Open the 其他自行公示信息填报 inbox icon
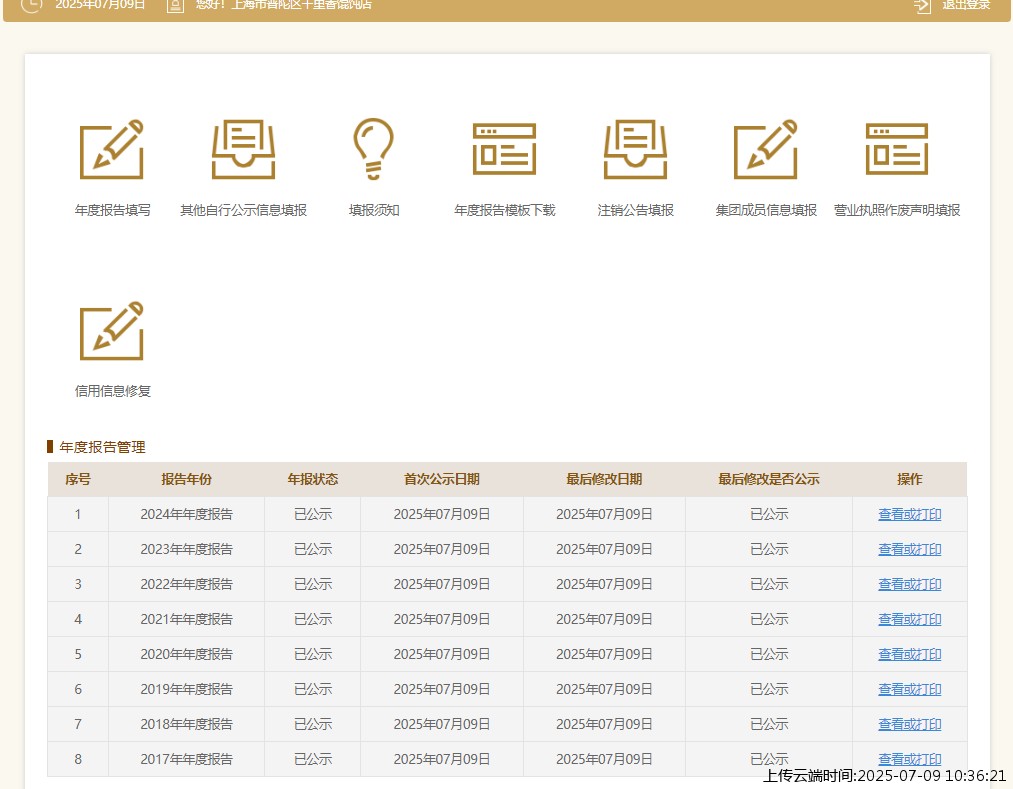Viewport: 1013px width, 789px height. pos(244,149)
